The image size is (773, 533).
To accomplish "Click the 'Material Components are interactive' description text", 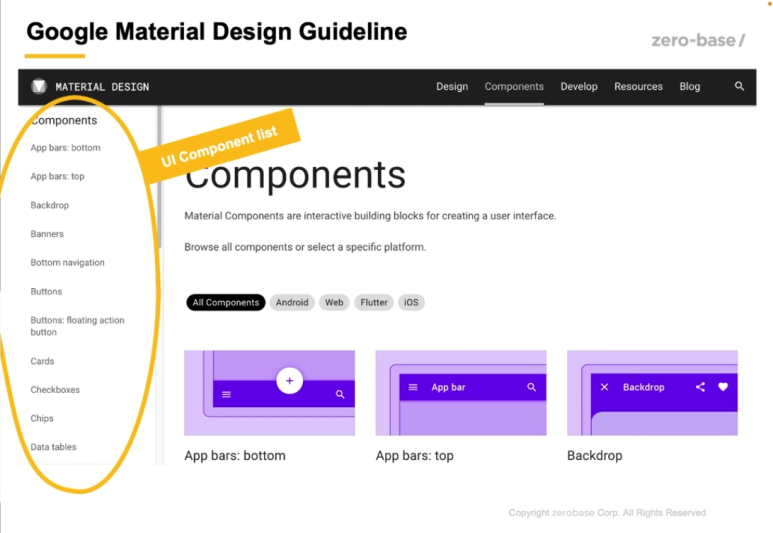I will pyautogui.click(x=370, y=216).
